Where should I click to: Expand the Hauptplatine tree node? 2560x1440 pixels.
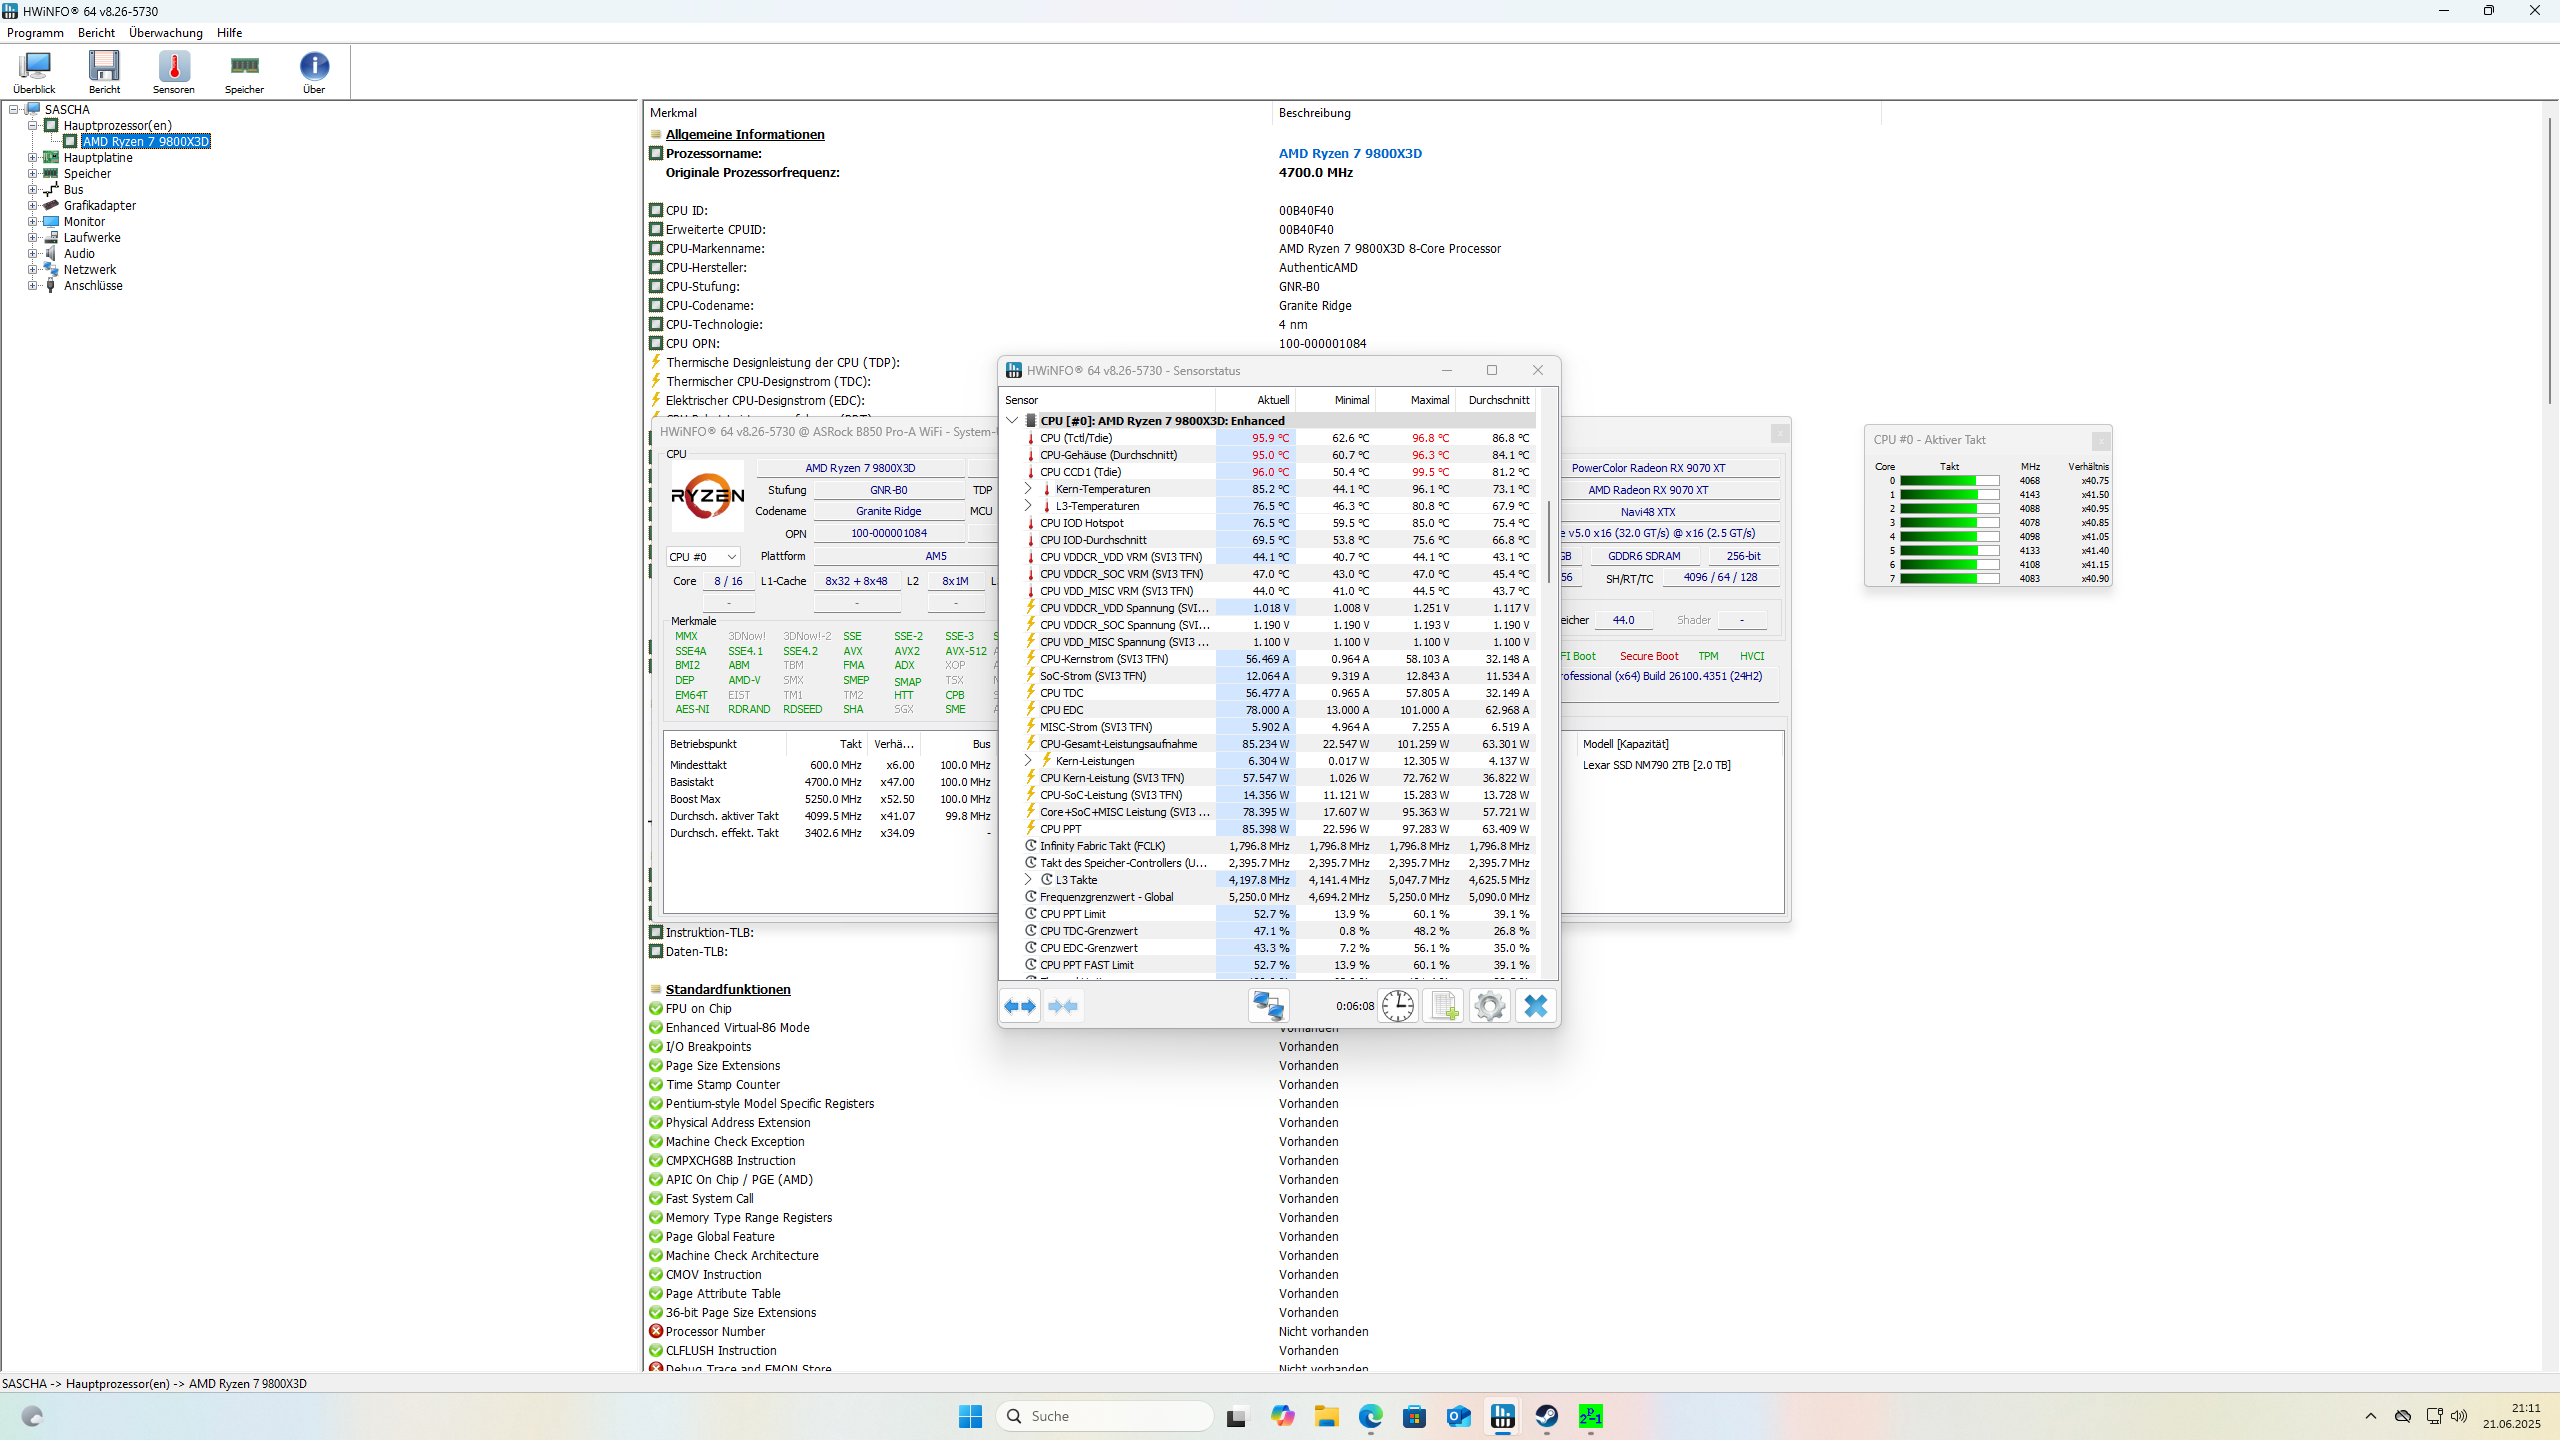point(33,158)
